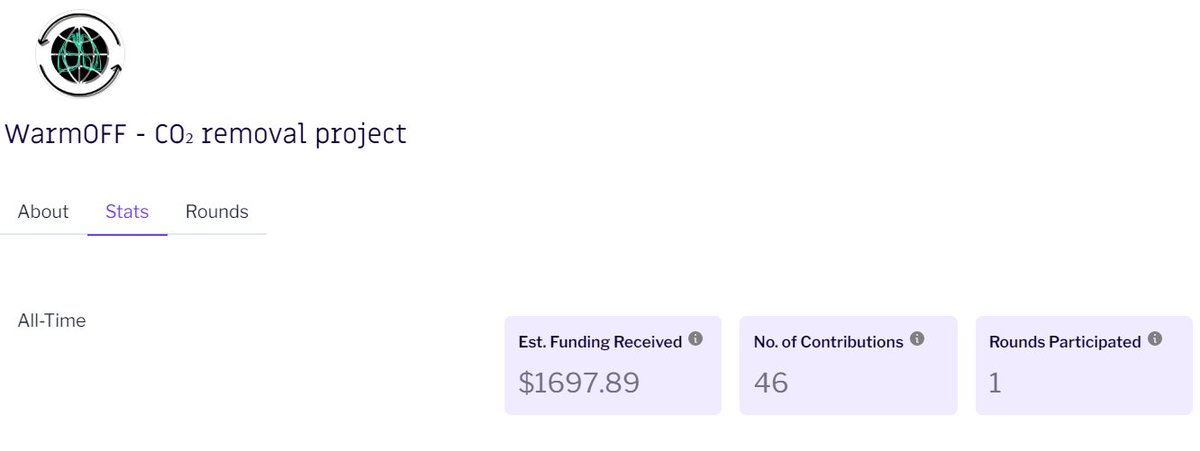This screenshot has height=451, width=1200.
Task: Click the No. of Contributions label
Action: (x=828, y=342)
